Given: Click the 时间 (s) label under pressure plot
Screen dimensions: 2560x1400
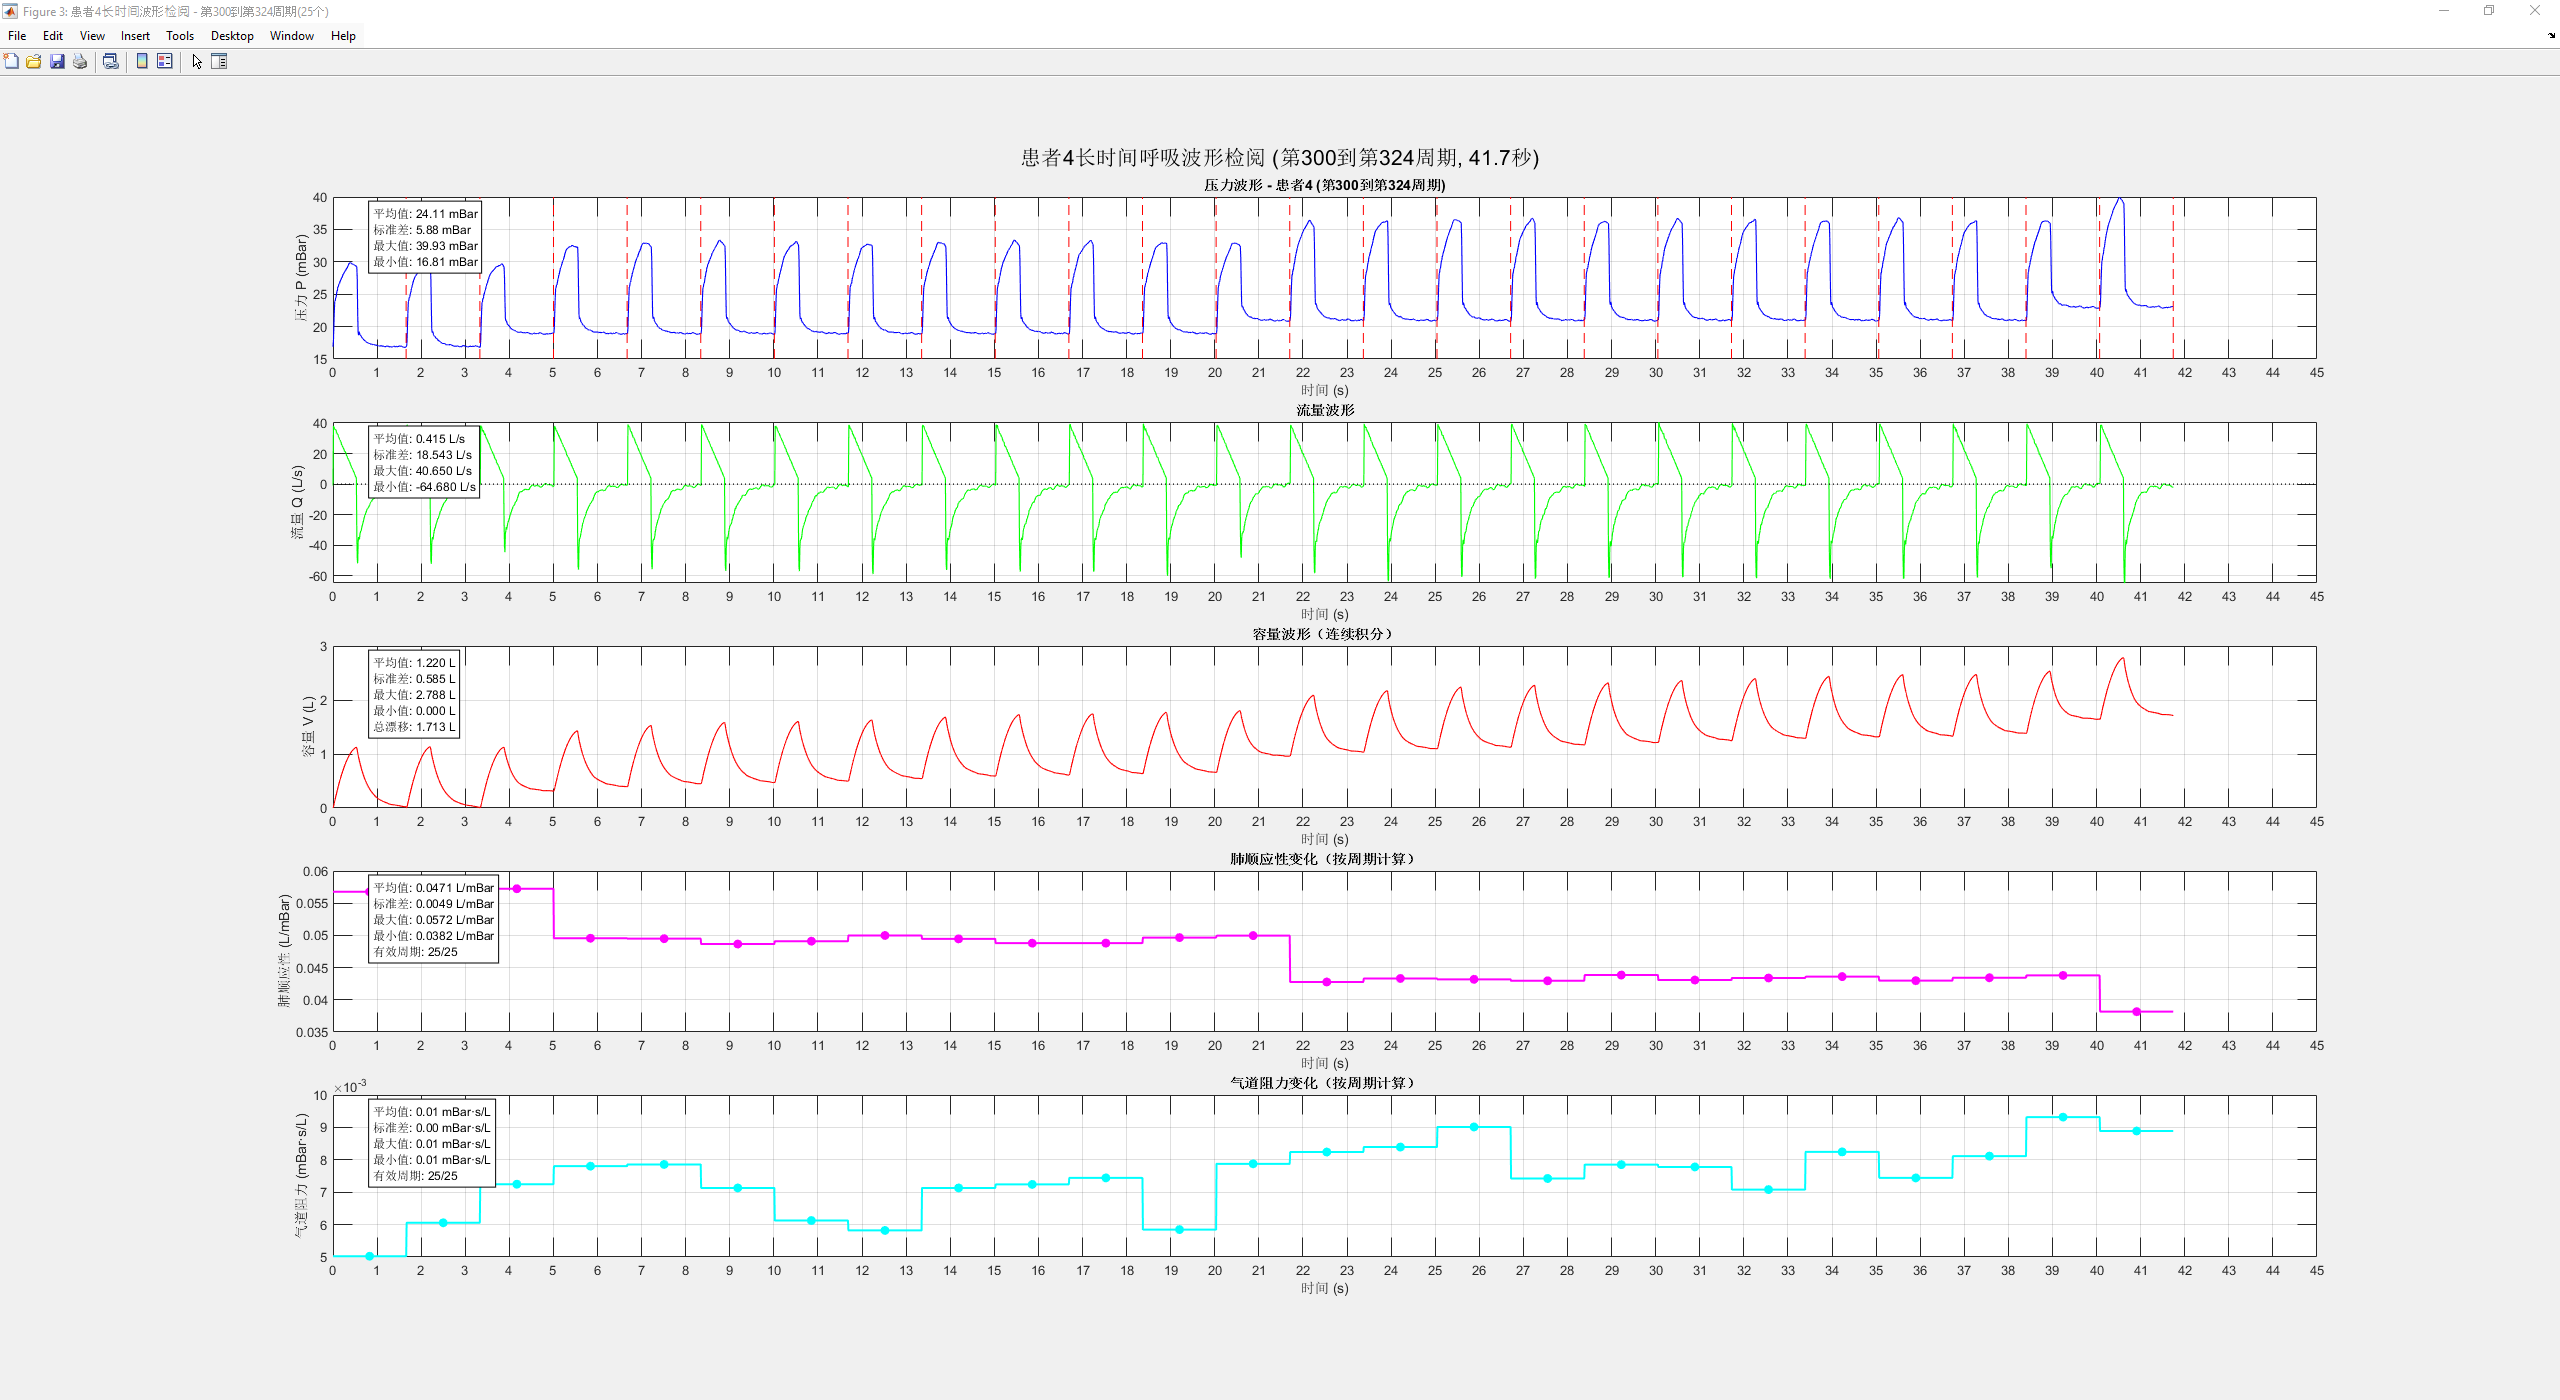Looking at the screenshot, I should [1324, 390].
